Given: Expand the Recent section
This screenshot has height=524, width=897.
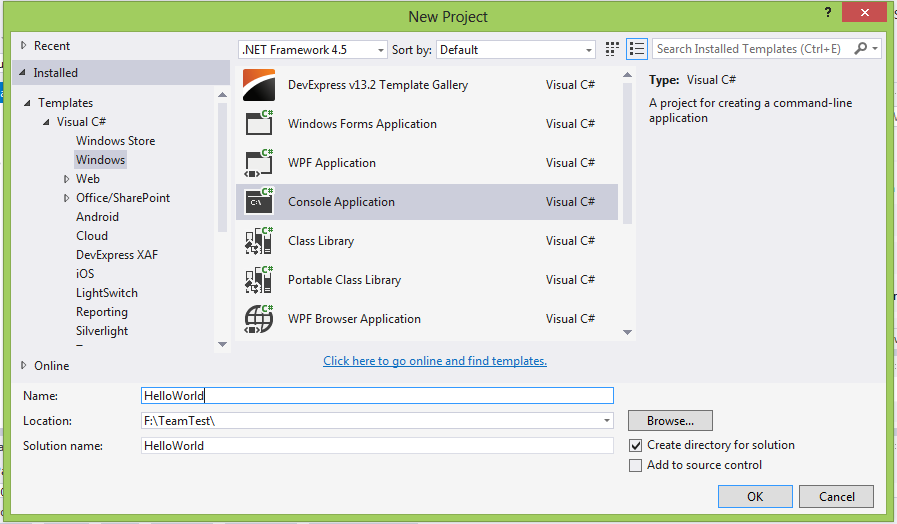Looking at the screenshot, I should 23,45.
